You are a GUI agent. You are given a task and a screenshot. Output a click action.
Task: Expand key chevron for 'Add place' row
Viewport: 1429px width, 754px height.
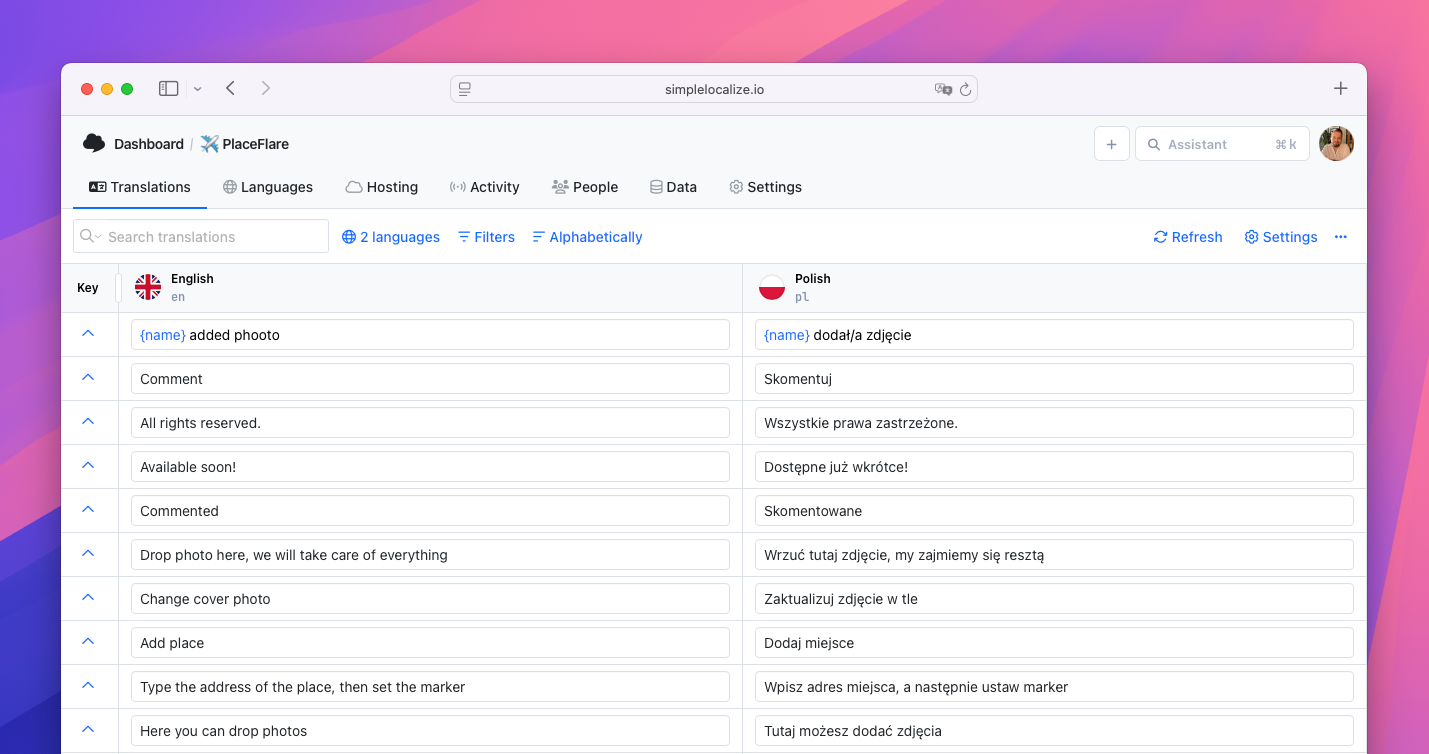(88, 641)
